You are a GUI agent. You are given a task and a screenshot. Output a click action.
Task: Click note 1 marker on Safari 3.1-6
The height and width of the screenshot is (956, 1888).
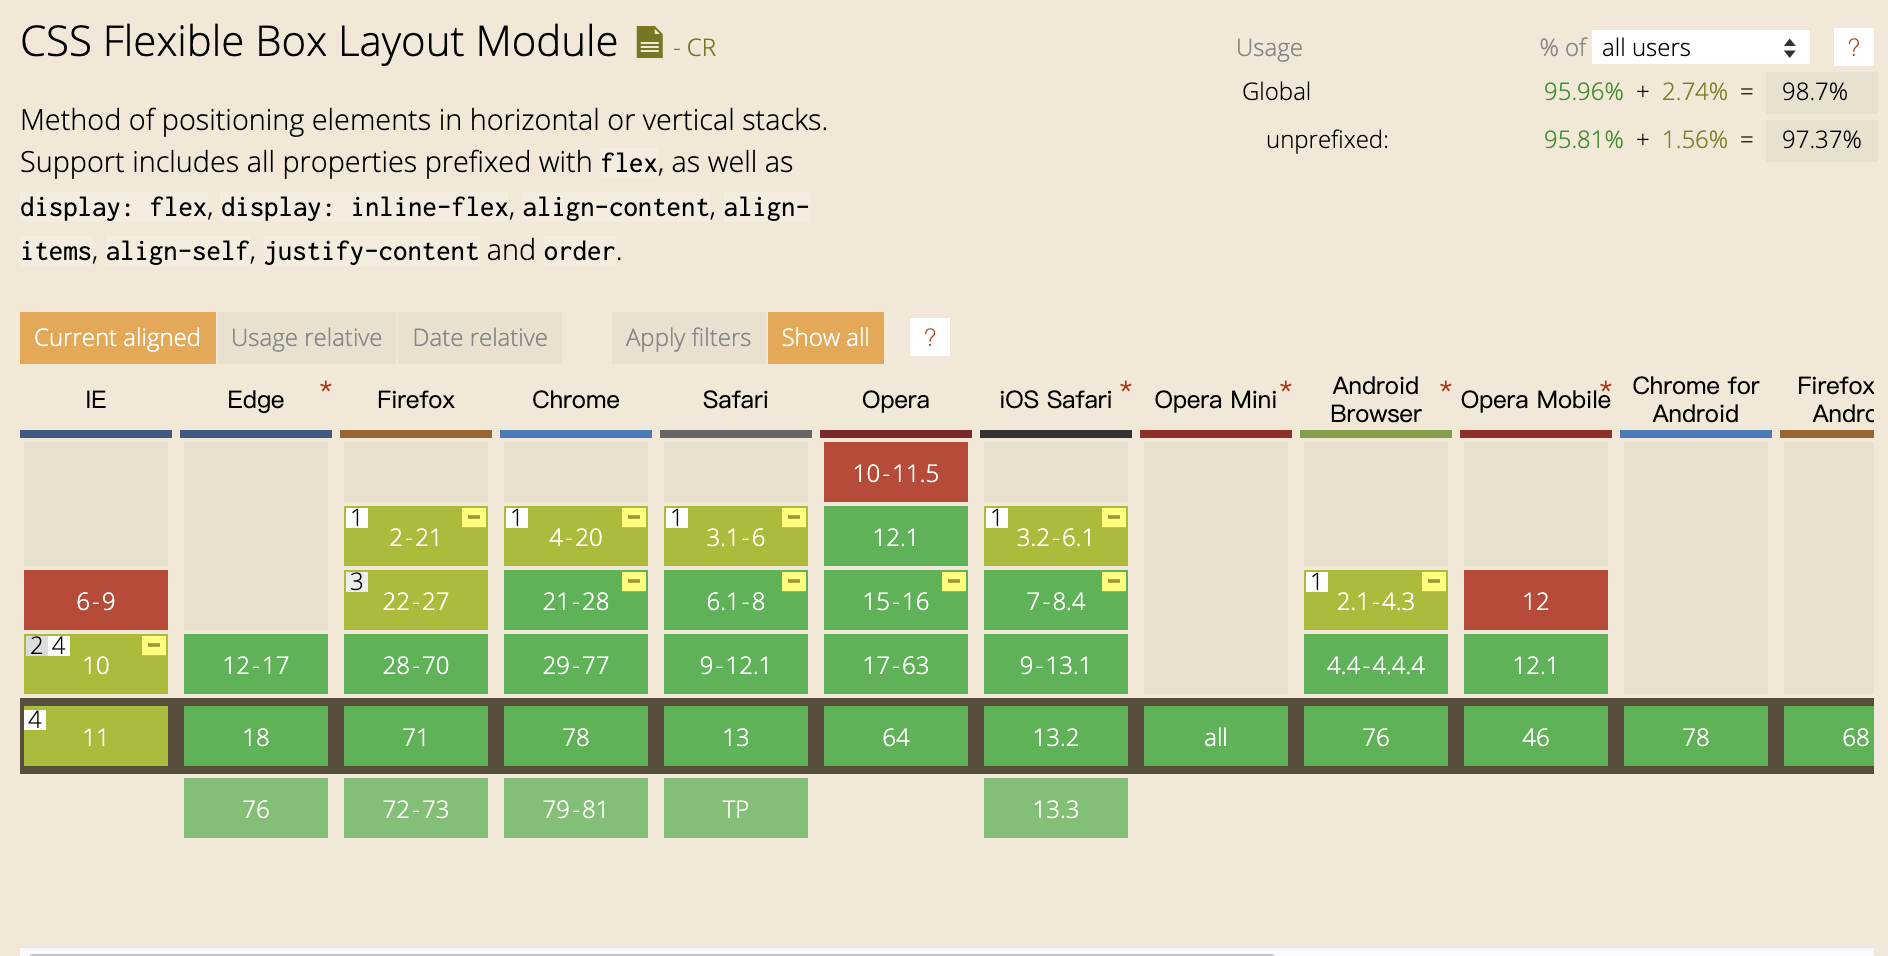click(x=676, y=518)
